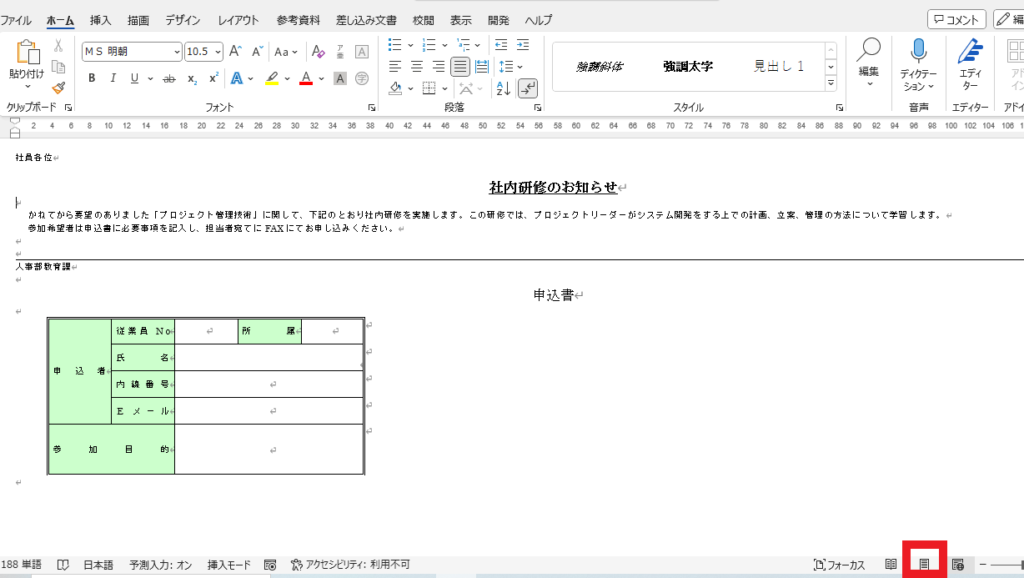
Task: Launch the Editor pen tool
Action: [x=970, y=51]
